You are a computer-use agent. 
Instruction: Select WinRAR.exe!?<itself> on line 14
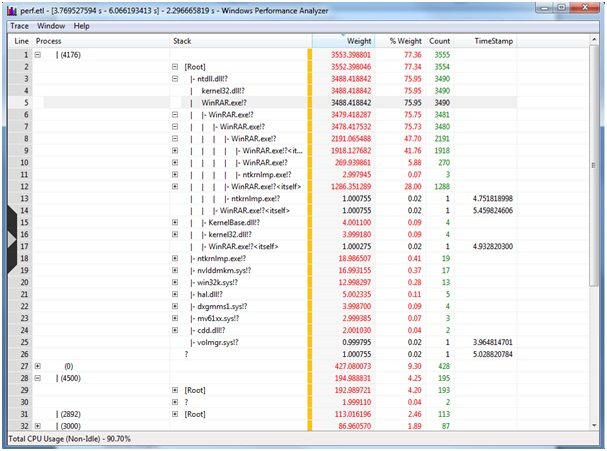(x=255, y=211)
